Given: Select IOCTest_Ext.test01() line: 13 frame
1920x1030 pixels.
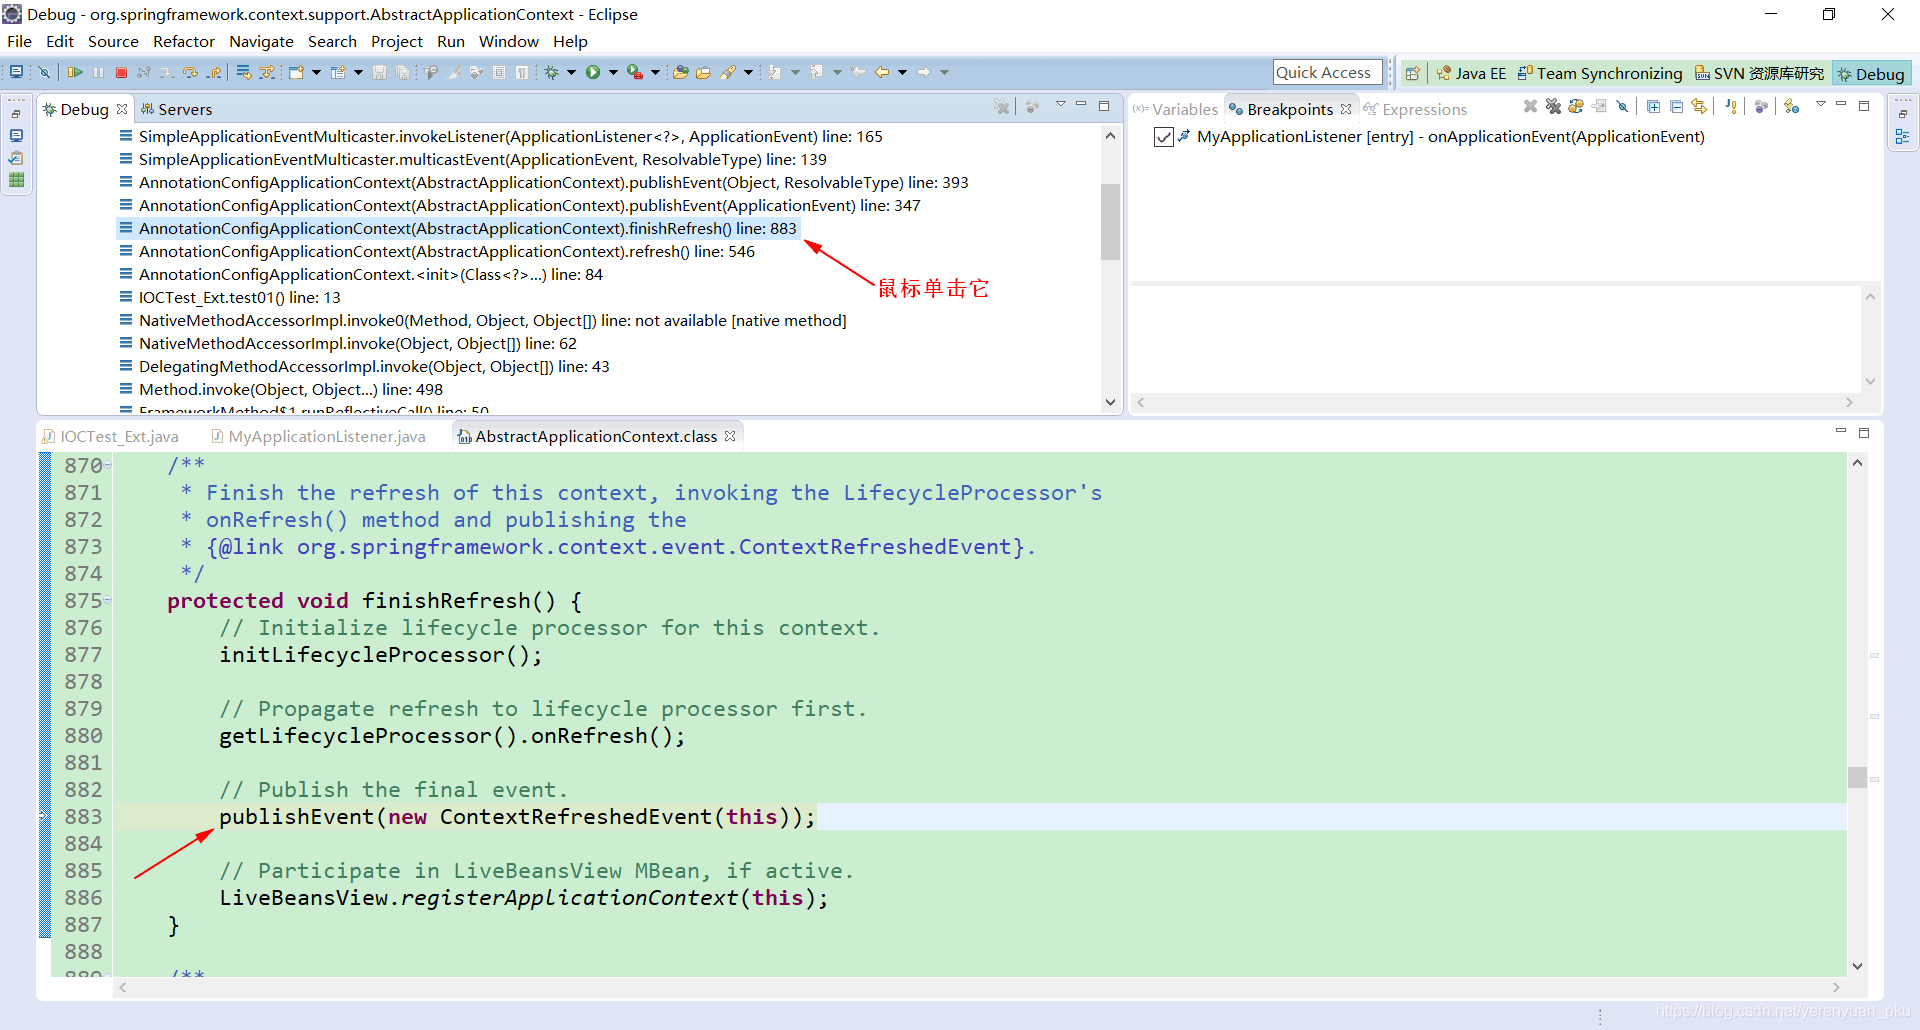Looking at the screenshot, I should [x=231, y=297].
